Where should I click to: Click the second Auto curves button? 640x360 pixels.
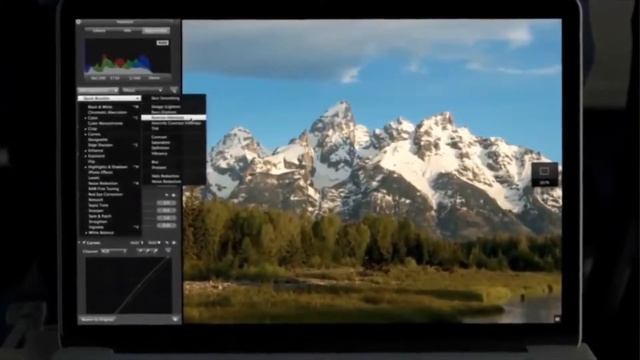154,243
